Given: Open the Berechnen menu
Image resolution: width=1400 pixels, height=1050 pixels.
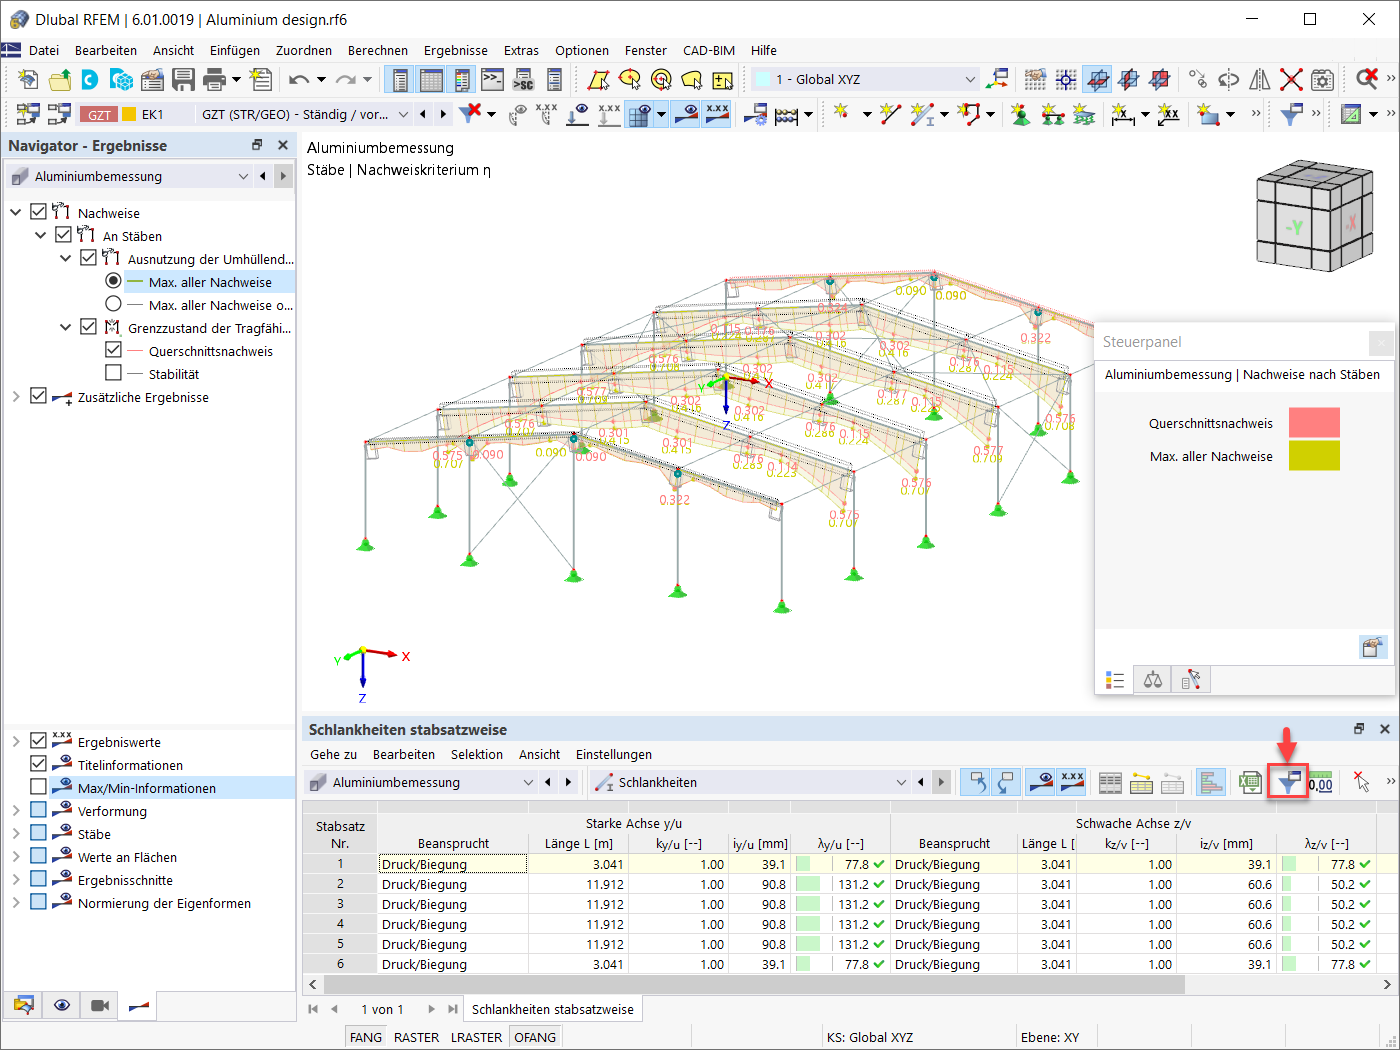Looking at the screenshot, I should pos(378,50).
